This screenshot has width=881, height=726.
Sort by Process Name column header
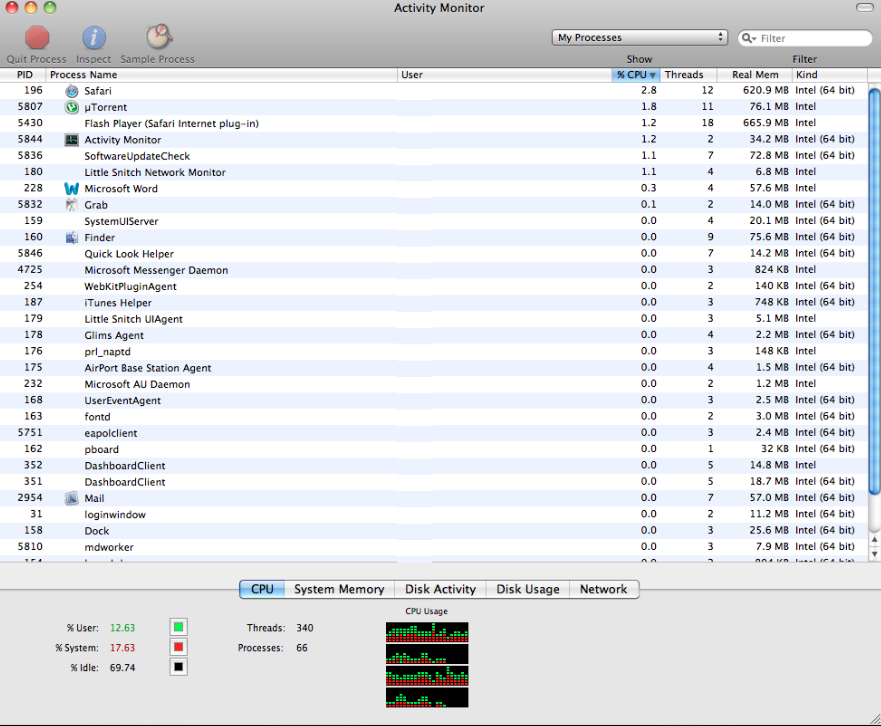pyautogui.click(x=221, y=75)
